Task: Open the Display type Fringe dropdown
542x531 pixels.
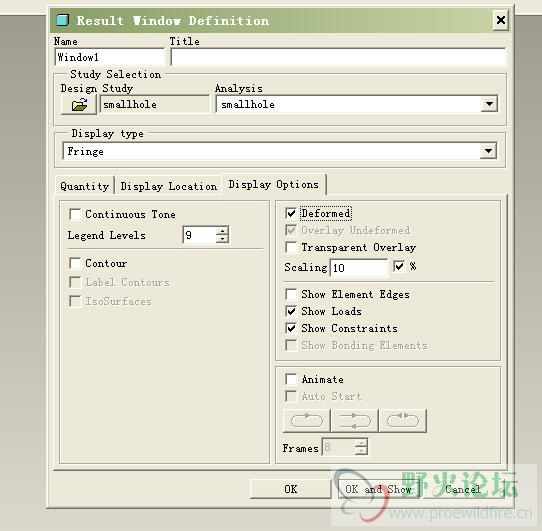Action: click(x=488, y=151)
